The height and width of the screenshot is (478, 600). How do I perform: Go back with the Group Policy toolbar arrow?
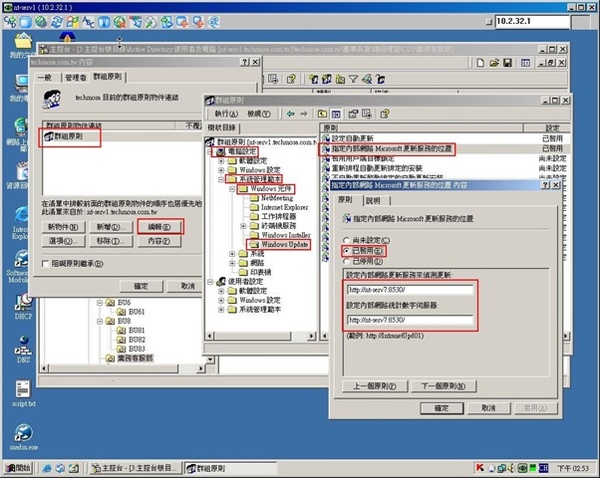click(290, 114)
